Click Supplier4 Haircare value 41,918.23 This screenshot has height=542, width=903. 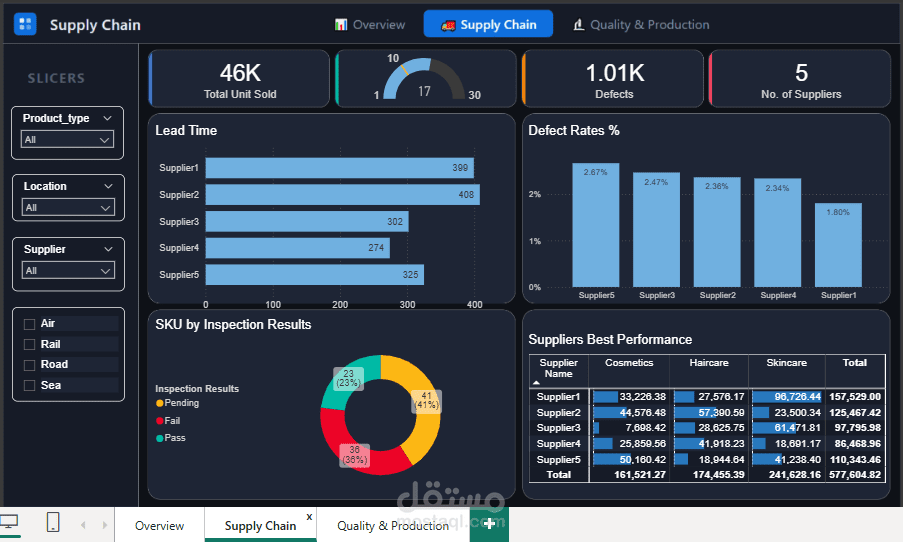pos(710,444)
